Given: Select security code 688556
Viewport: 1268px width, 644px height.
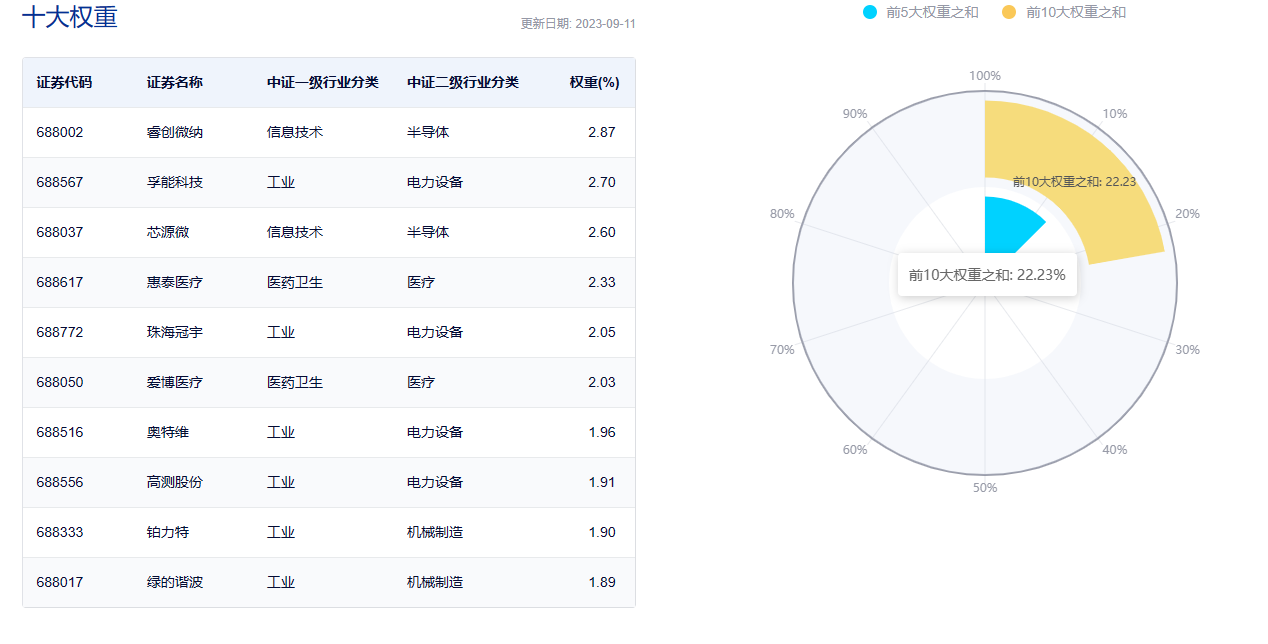Looking at the screenshot, I should 60,482.
